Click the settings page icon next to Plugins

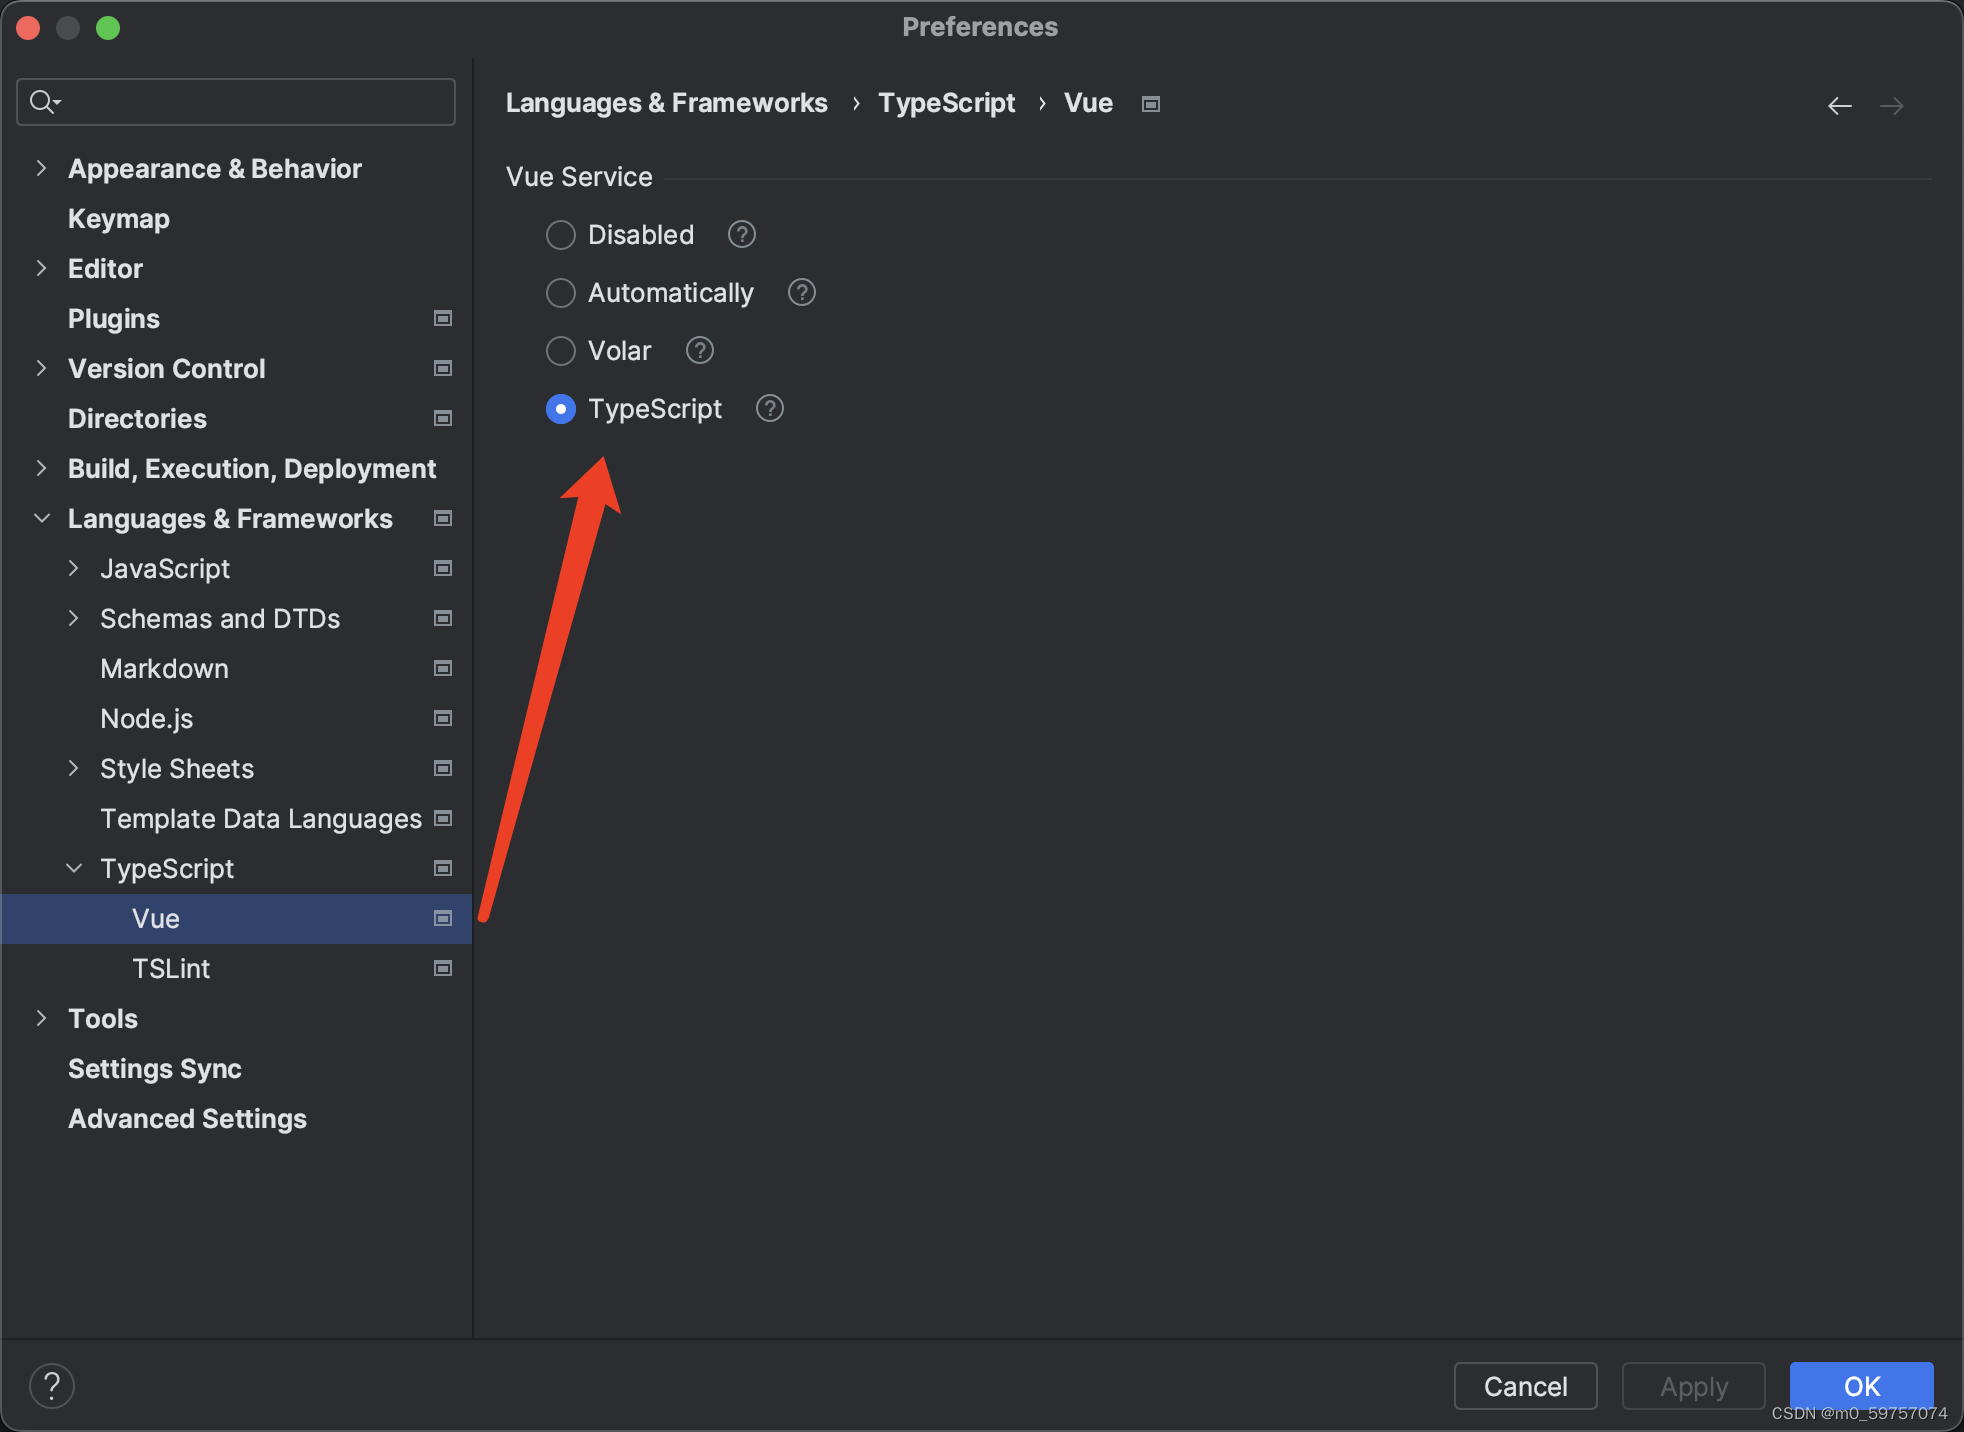coord(442,319)
